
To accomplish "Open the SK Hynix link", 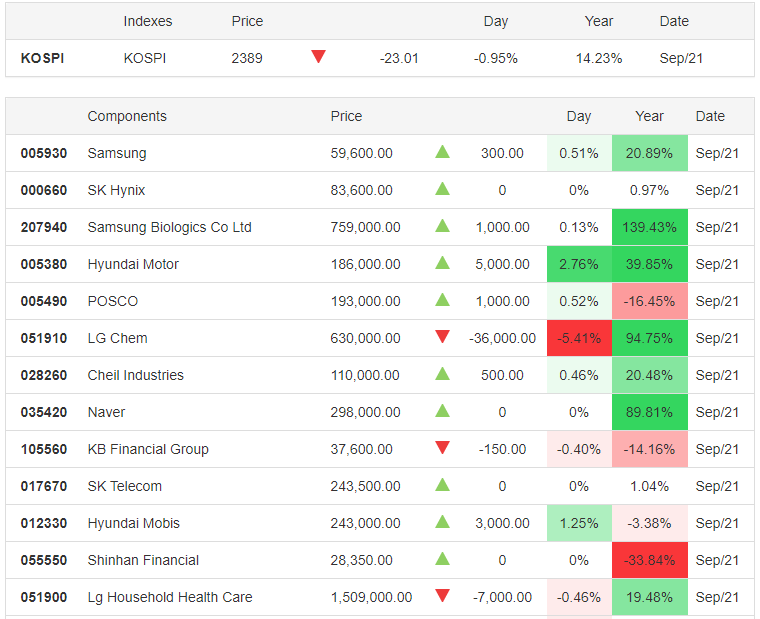I will (x=116, y=190).
